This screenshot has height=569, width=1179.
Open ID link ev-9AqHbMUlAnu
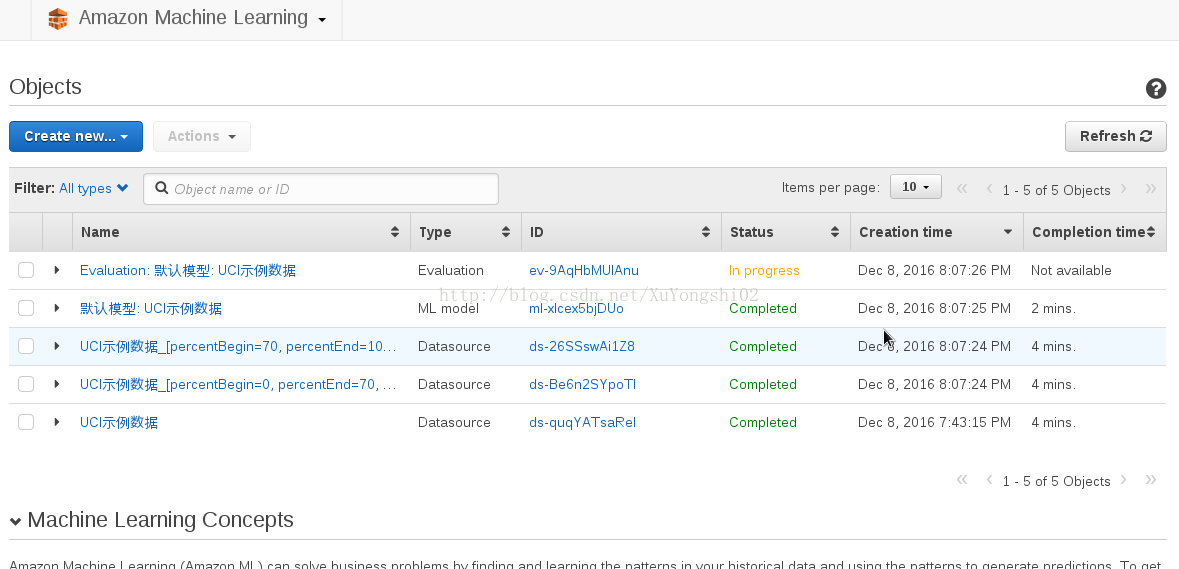(x=583, y=270)
